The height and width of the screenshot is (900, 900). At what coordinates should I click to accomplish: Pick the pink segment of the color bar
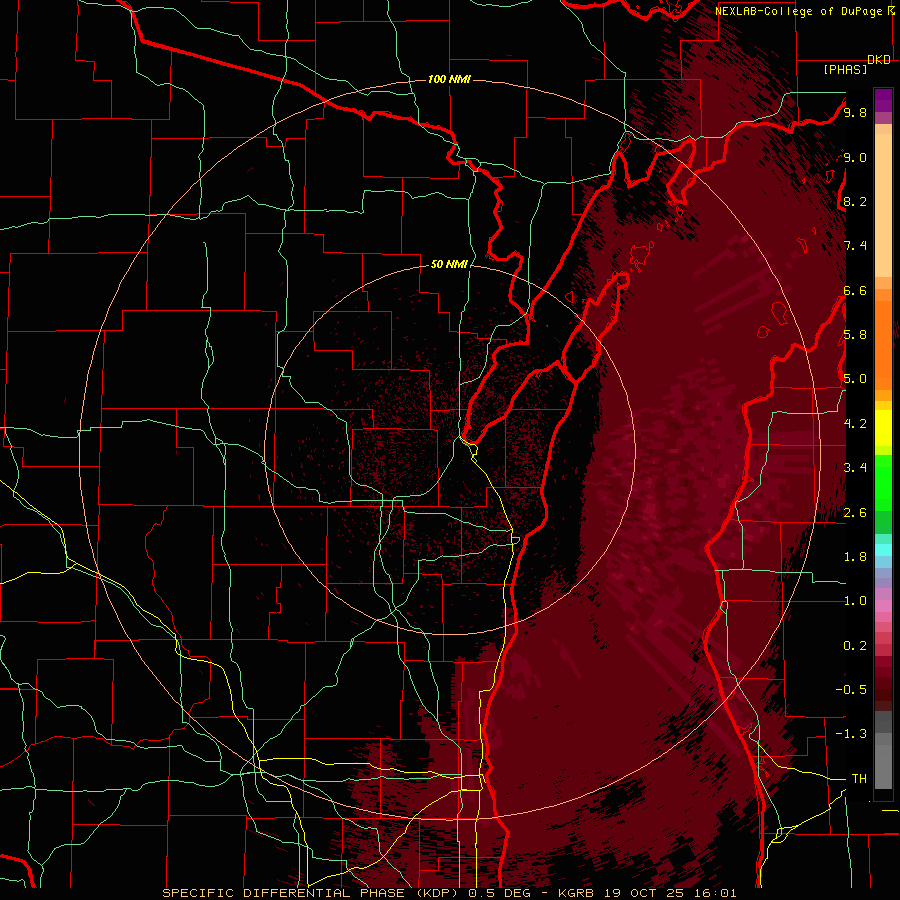883,605
